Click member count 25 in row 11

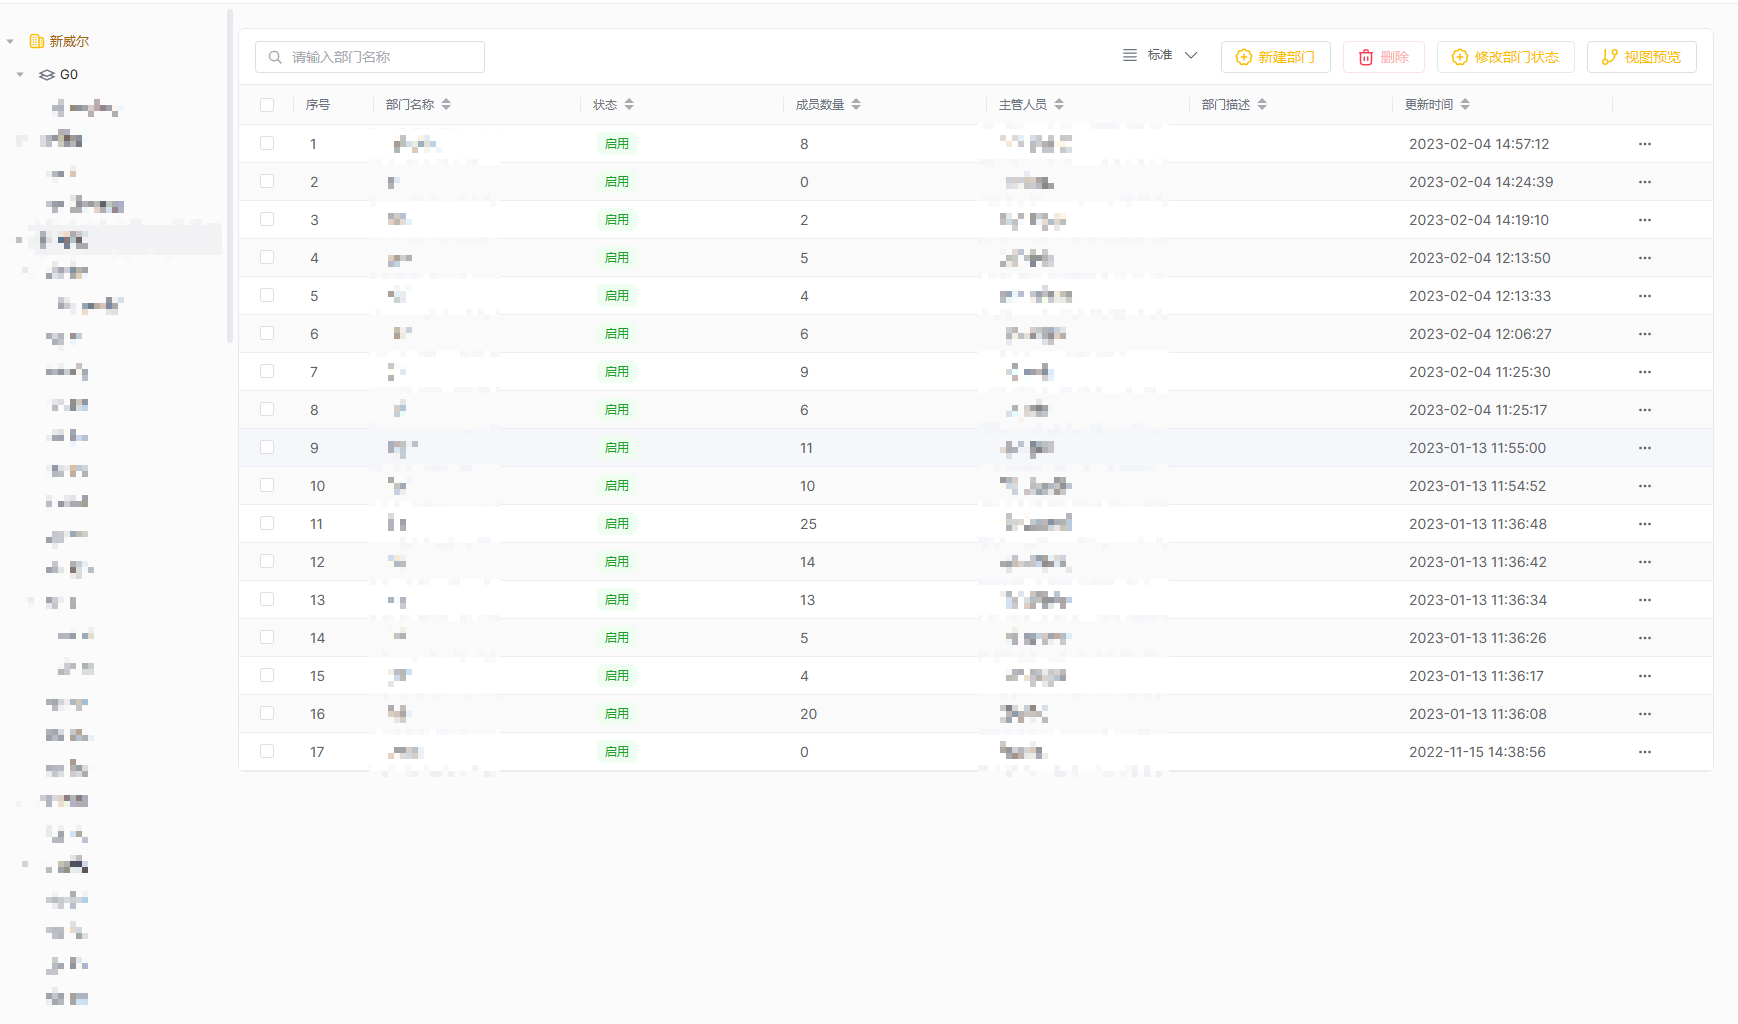coord(808,524)
